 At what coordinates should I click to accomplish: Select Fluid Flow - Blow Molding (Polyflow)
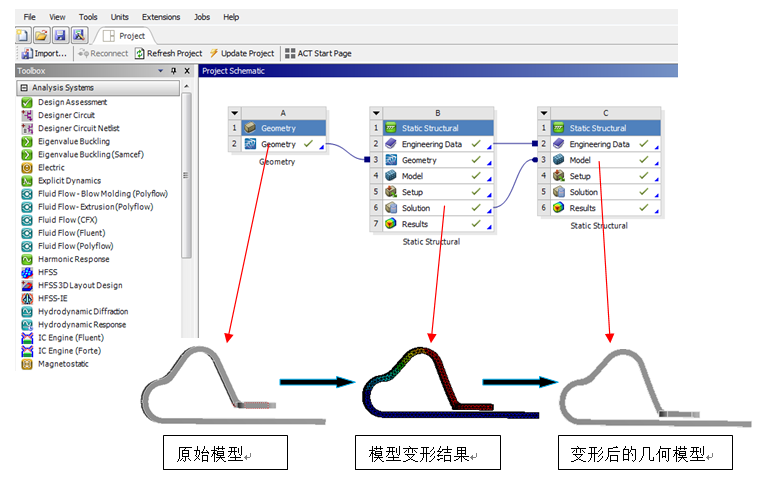point(102,194)
